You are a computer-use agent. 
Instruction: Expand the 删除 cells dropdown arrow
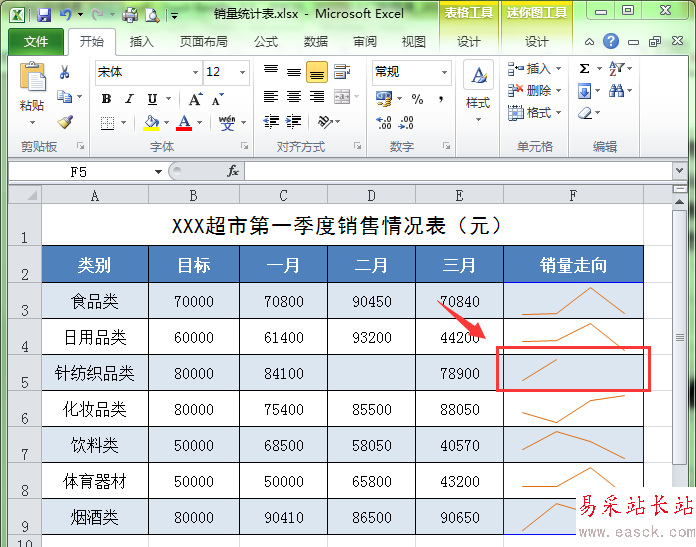point(558,91)
